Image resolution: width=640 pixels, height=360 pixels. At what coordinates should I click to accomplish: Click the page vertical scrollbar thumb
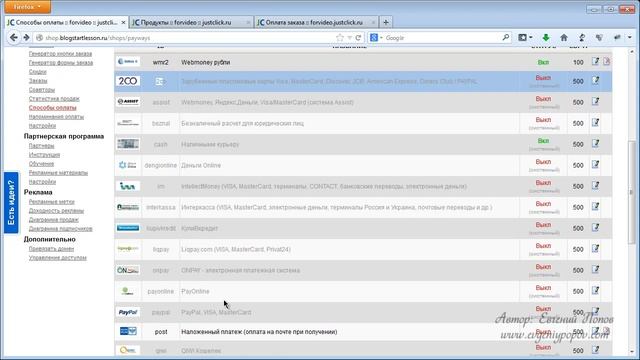click(631, 192)
